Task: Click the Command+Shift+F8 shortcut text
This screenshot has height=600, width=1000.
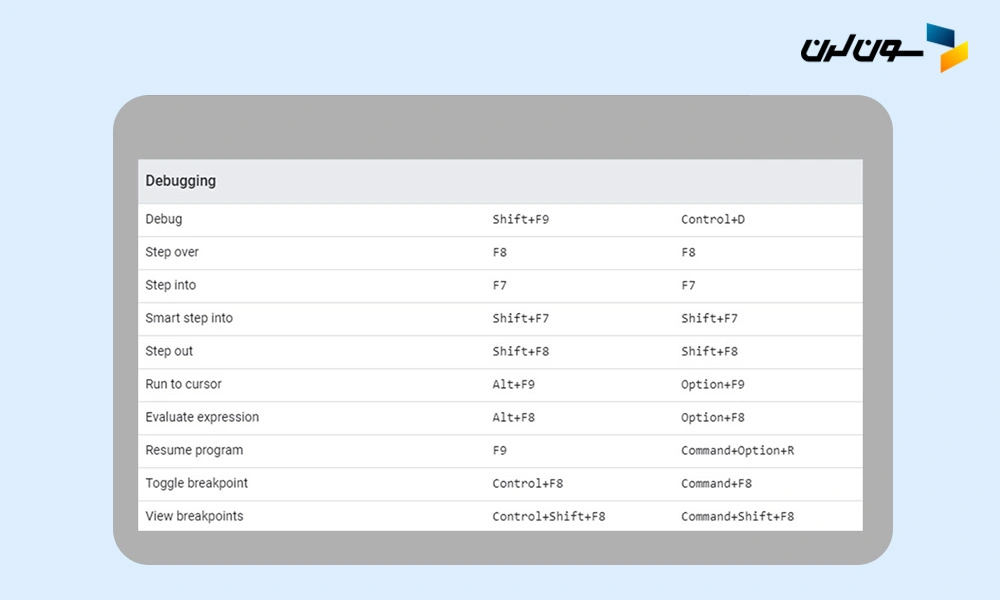Action: [737, 516]
